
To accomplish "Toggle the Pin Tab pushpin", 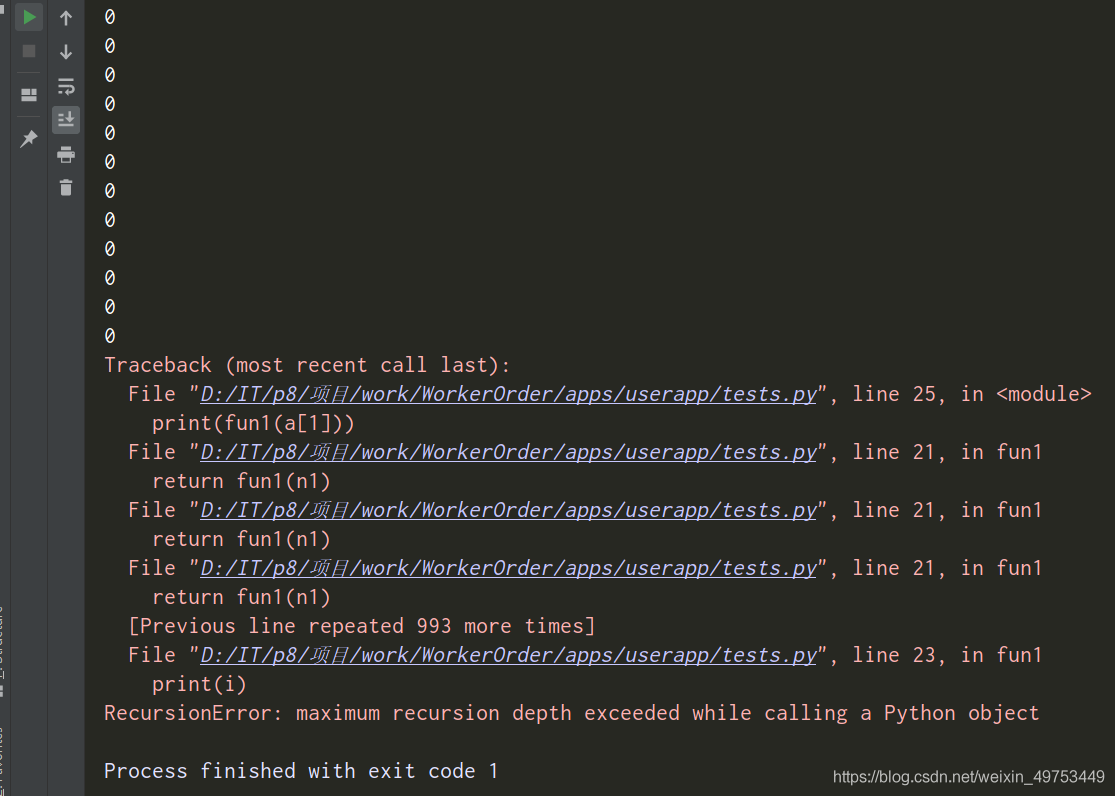I will [x=29, y=139].
